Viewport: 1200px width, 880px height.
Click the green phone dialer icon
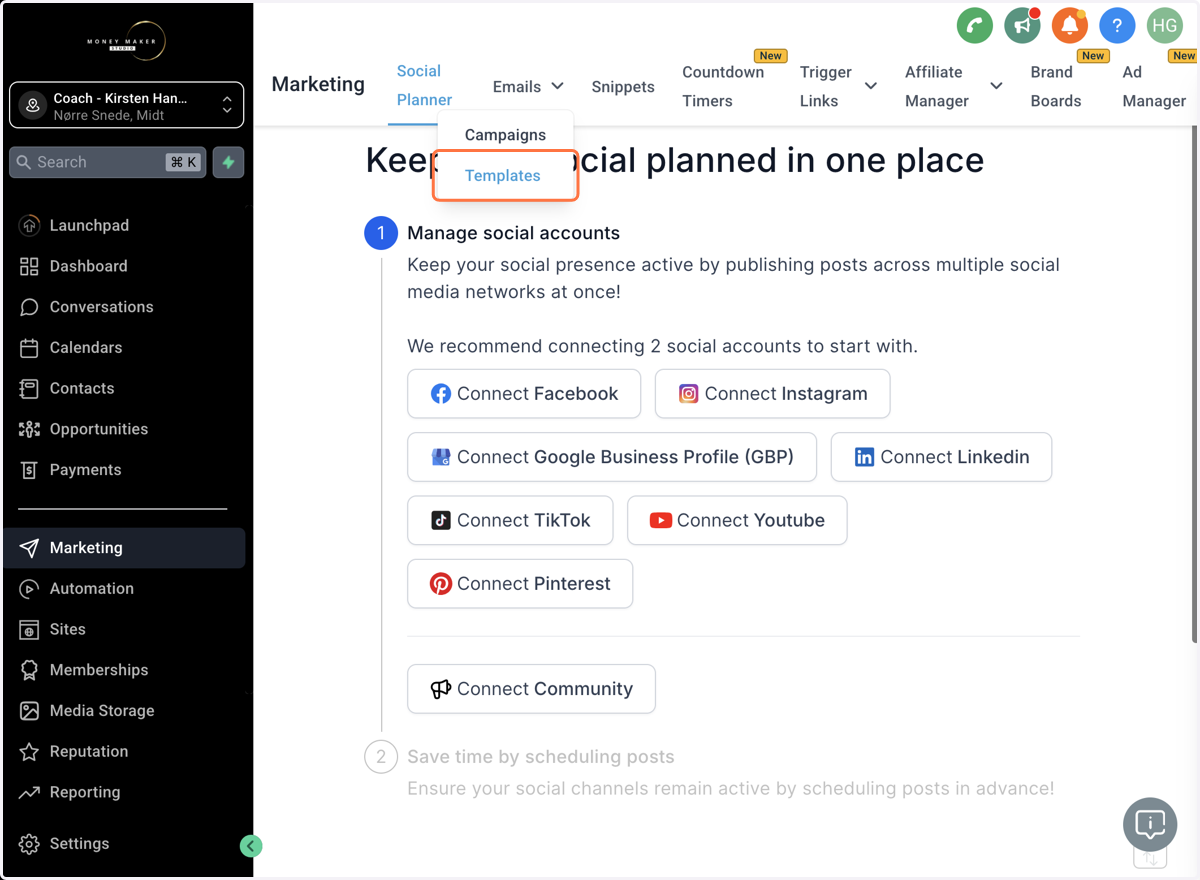coord(974,26)
